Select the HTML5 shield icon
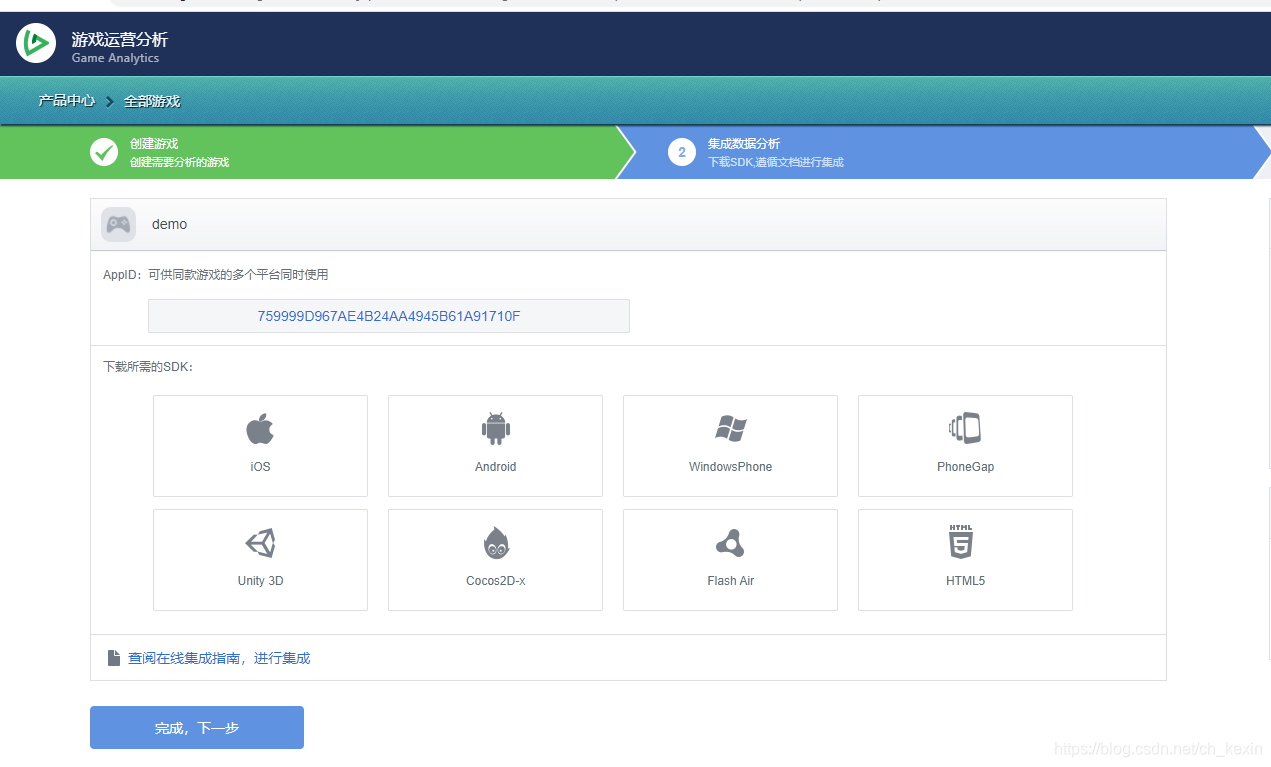This screenshot has width=1271, height=767. point(961,541)
